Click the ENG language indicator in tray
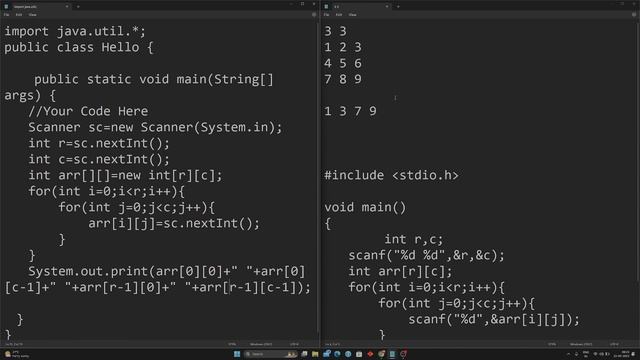 point(586,354)
